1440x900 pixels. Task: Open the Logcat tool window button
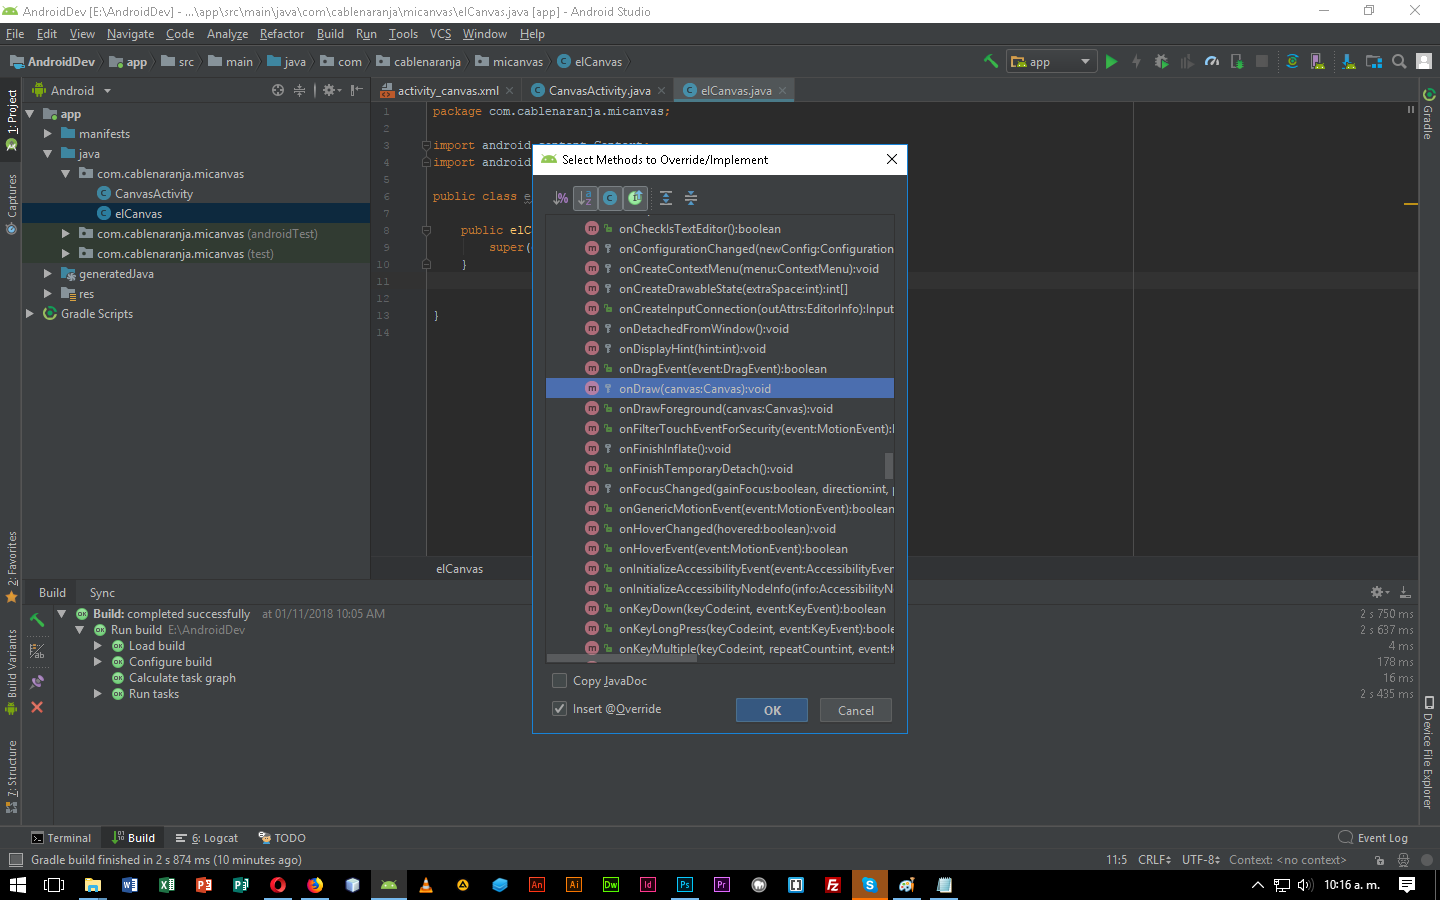point(207,838)
